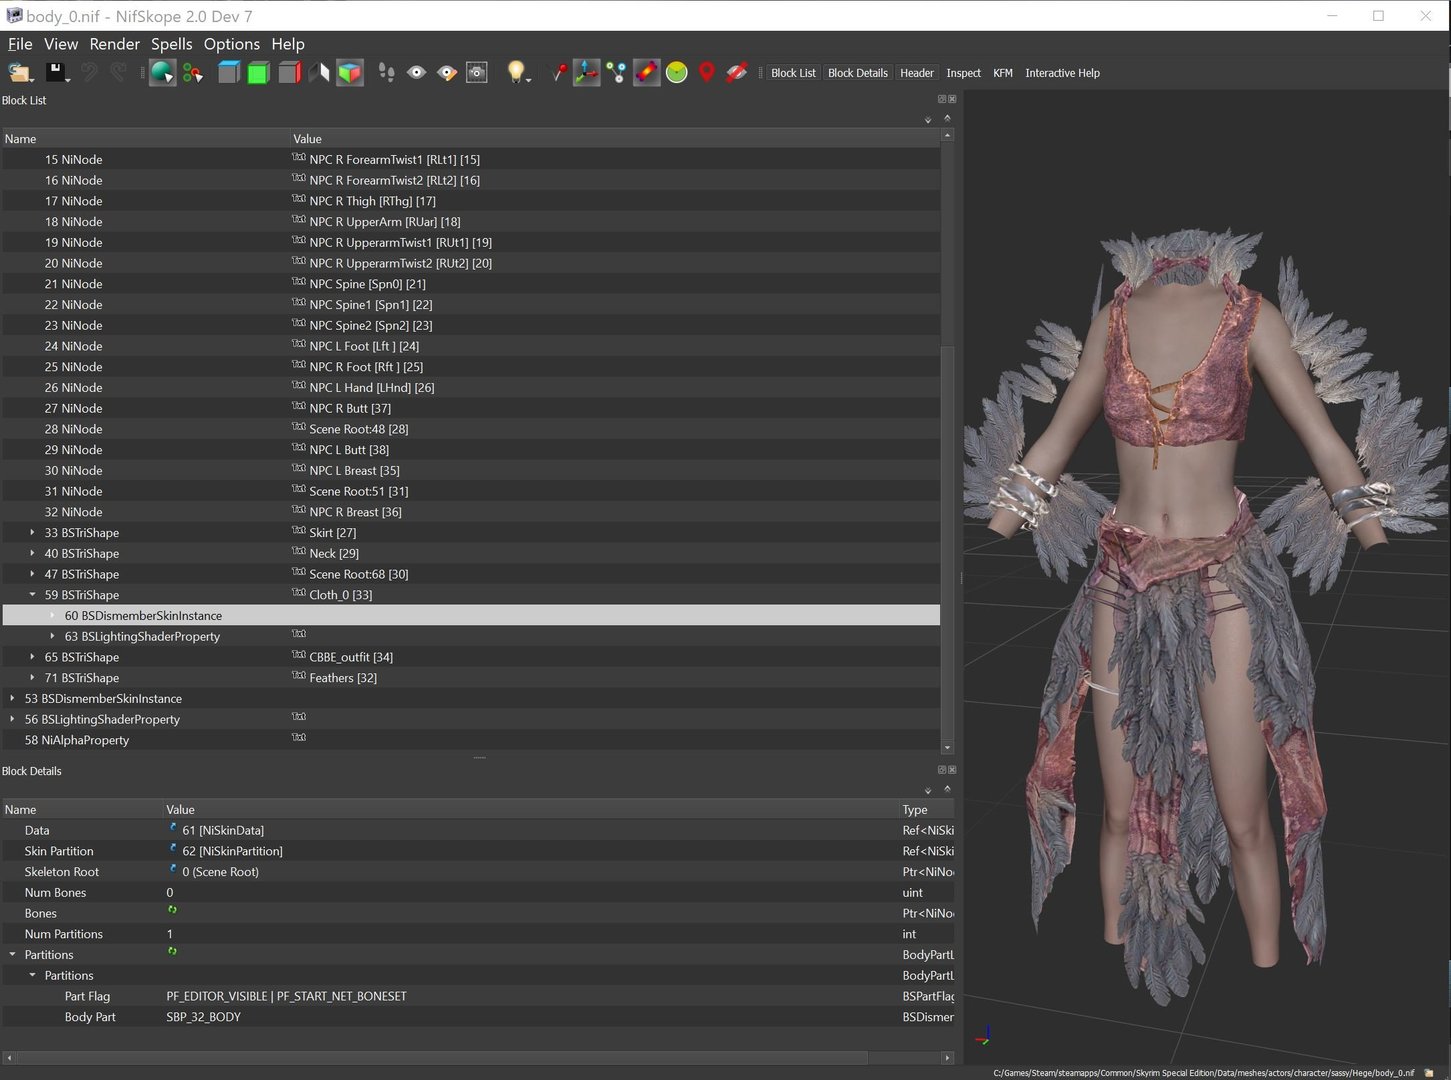Image resolution: width=1451 pixels, height=1080 pixels.
Task: Click the KFM toolbar button
Action: pos(1002,73)
